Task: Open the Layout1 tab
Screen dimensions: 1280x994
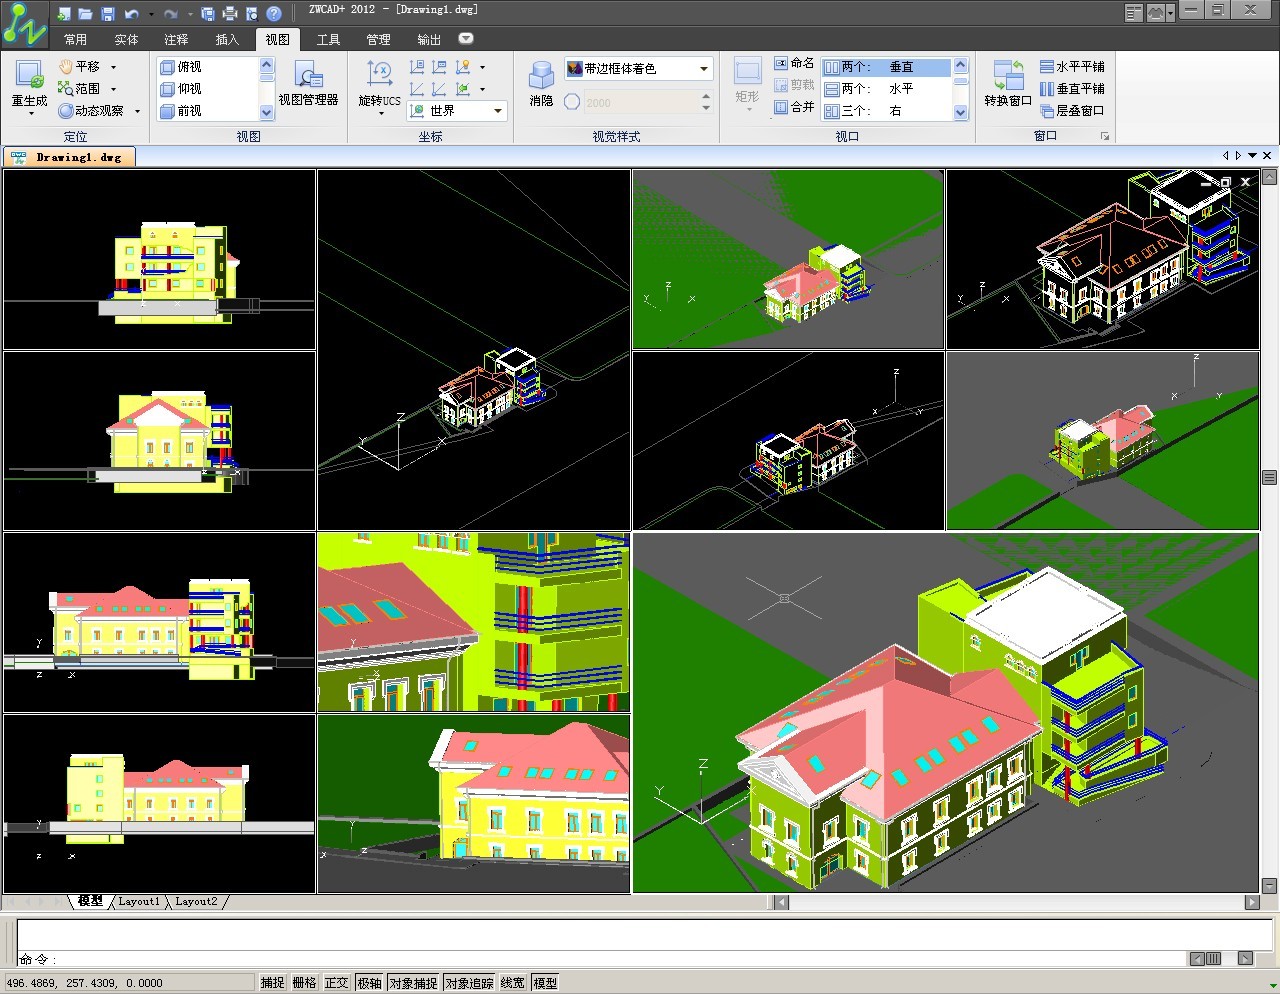Action: tap(139, 901)
